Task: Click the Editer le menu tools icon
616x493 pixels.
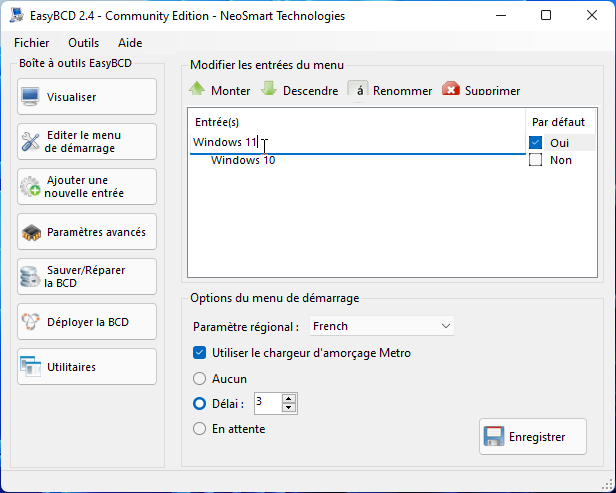Action: (30, 142)
